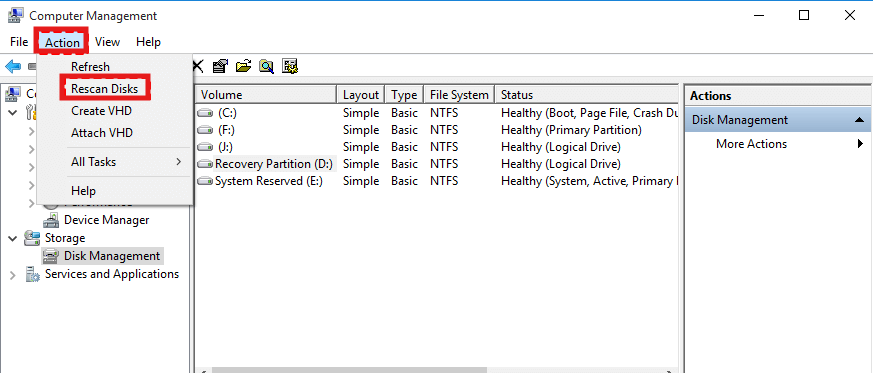Expand the Services and Applications node
The image size is (873, 373).
[13, 274]
